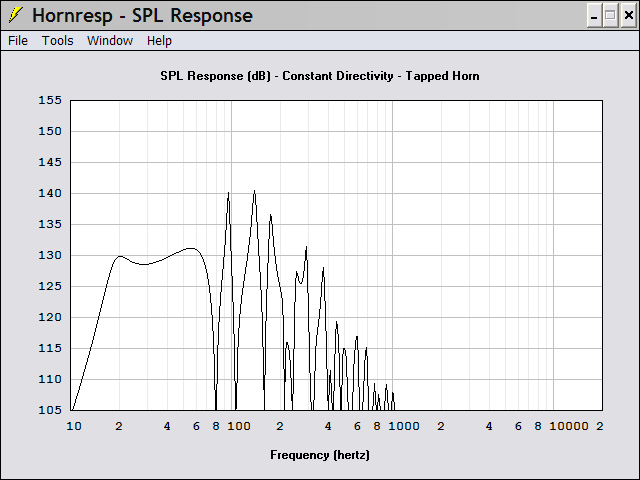Image resolution: width=640 pixels, height=480 pixels.
Task: Click the 105 dB y-axis label
Action: coord(50,410)
